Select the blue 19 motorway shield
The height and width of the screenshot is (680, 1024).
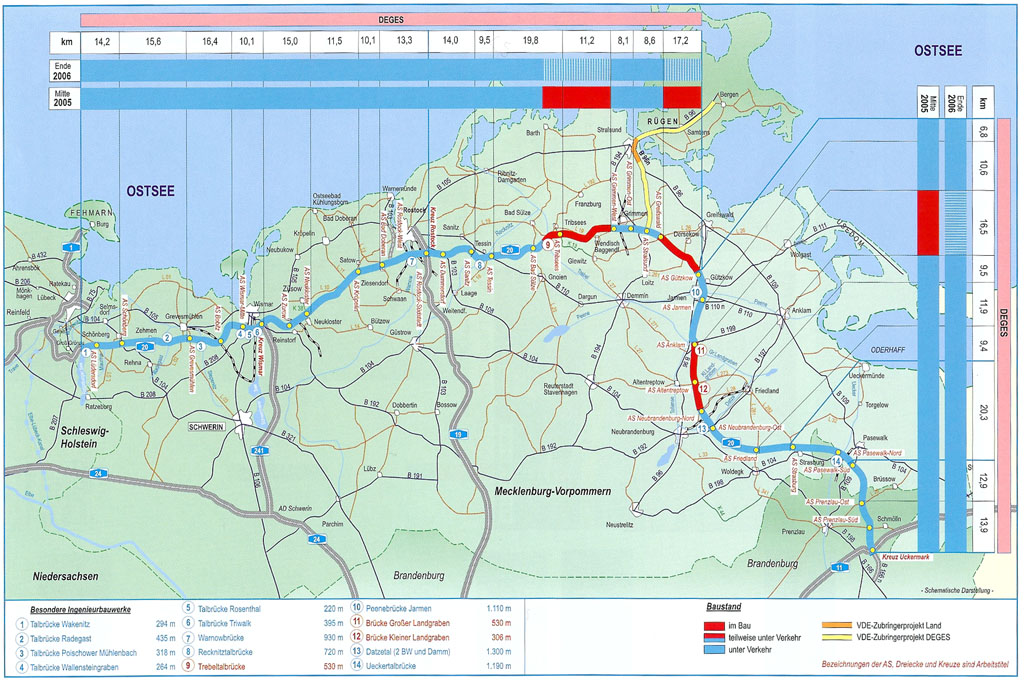tap(458, 435)
